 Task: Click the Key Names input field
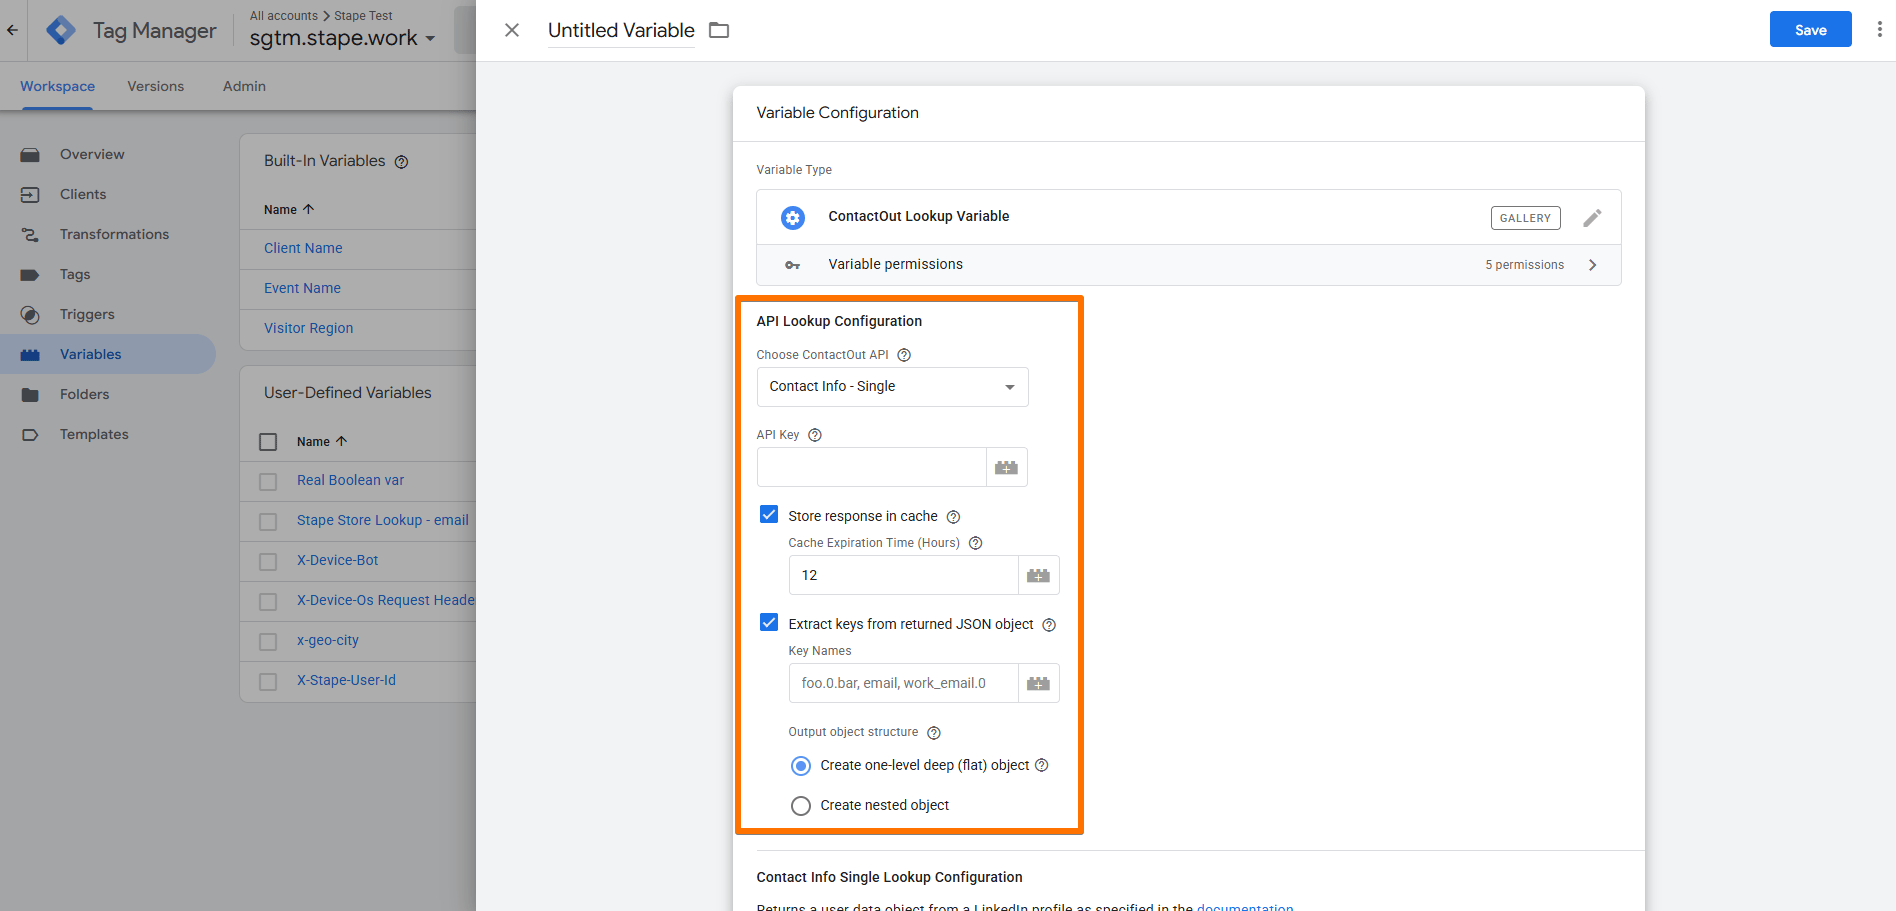click(904, 683)
